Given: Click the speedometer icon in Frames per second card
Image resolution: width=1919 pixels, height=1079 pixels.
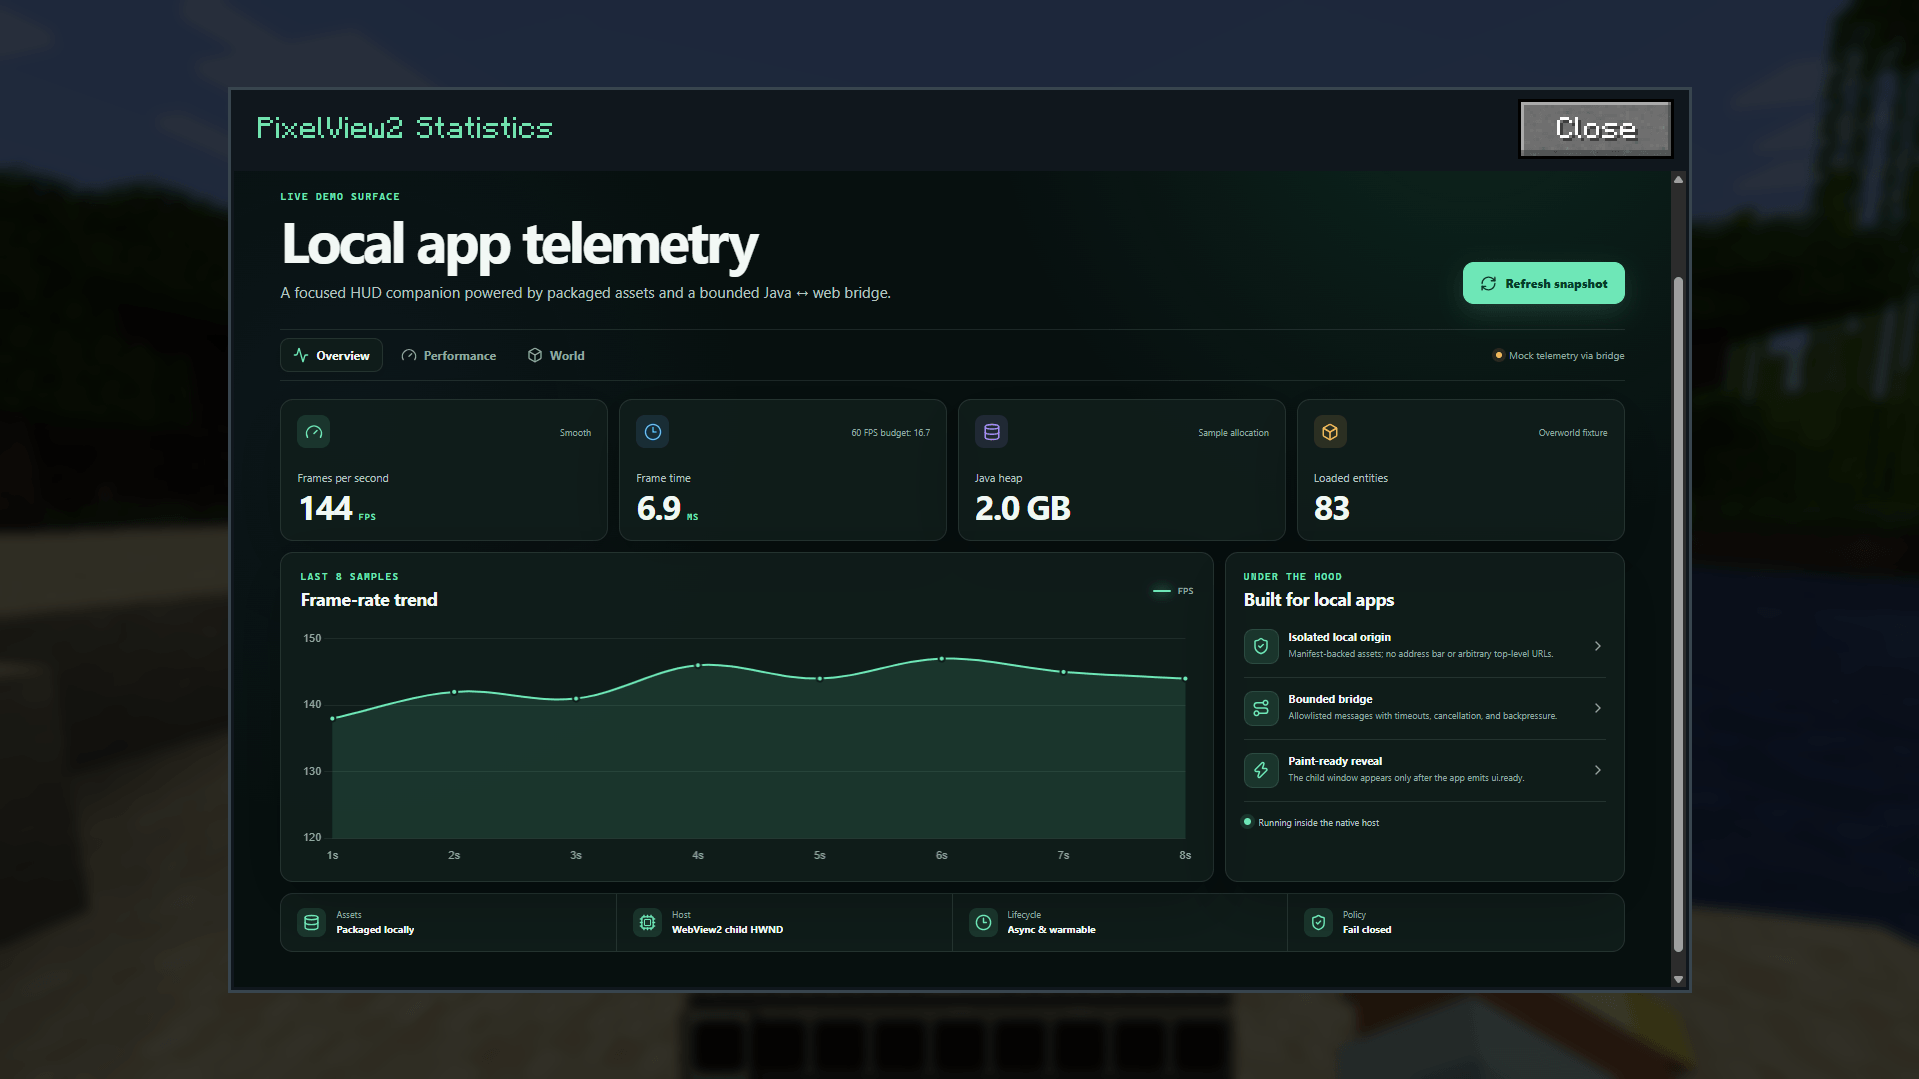Looking at the screenshot, I should (314, 432).
